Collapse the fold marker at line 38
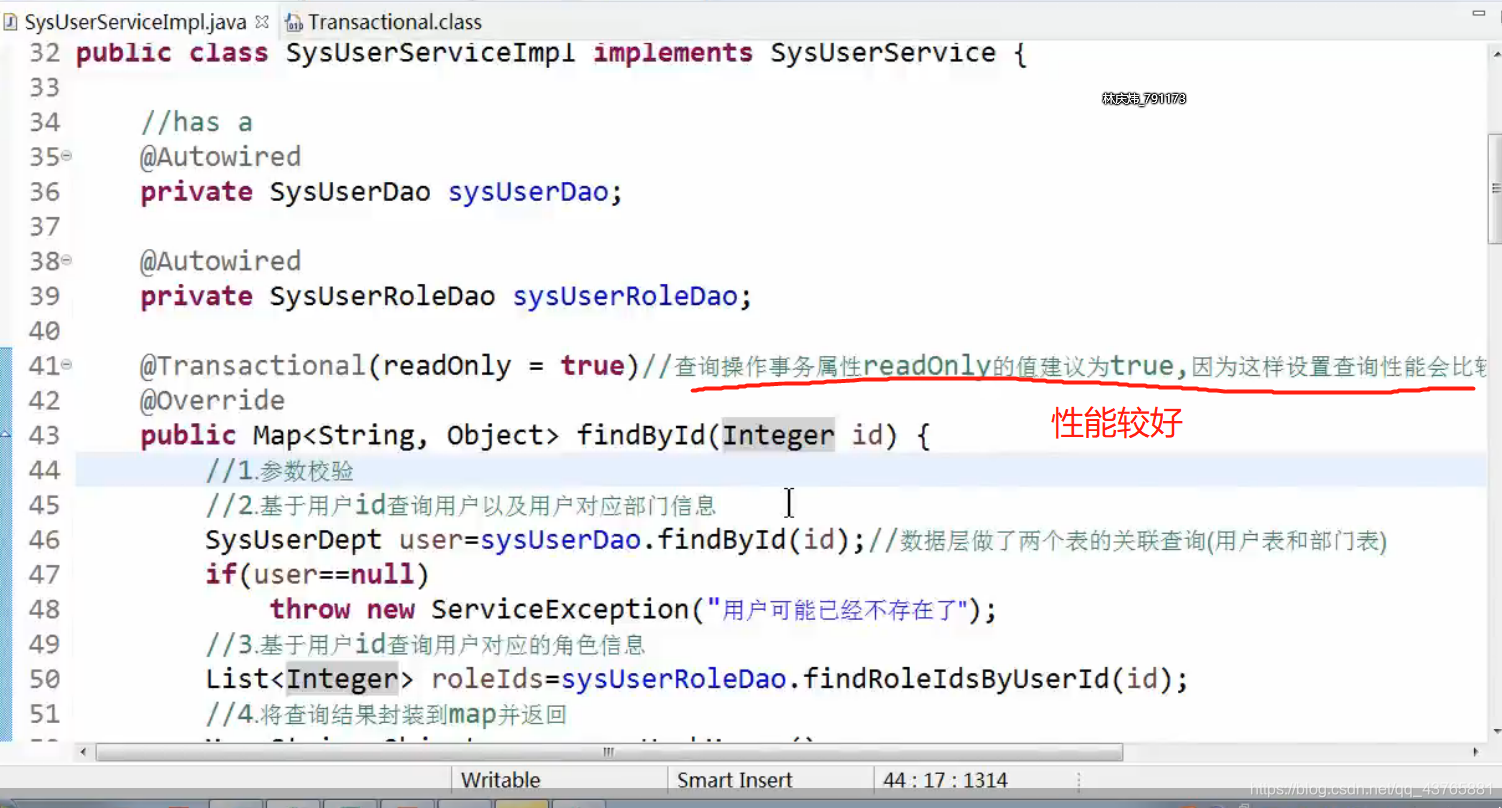 pyautogui.click(x=67, y=260)
